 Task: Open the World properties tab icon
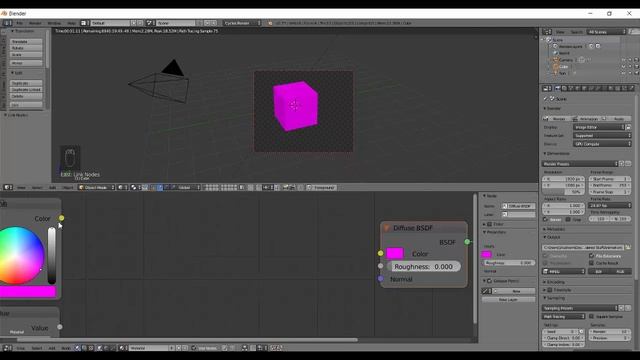tap(578, 88)
